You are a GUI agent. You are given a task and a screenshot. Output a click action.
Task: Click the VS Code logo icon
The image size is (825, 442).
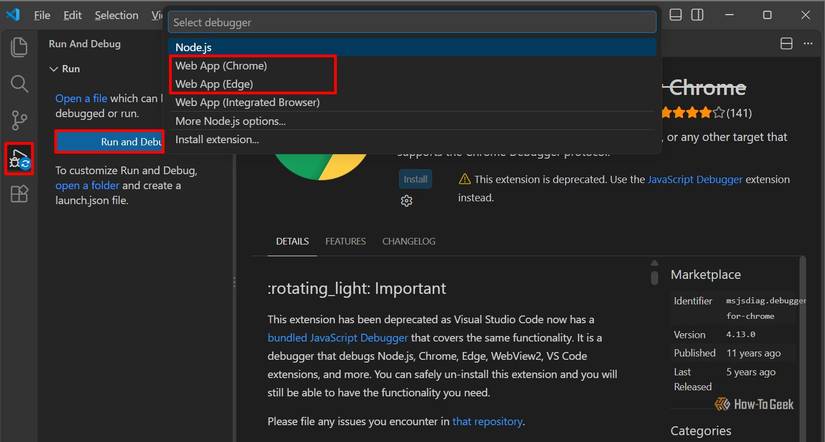point(13,15)
